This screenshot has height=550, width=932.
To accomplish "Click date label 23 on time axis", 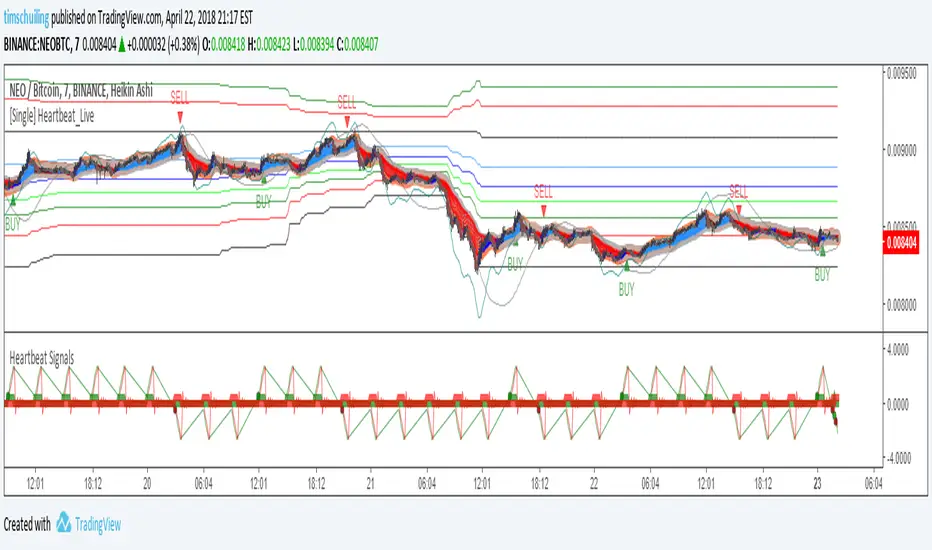I will pyautogui.click(x=817, y=484).
